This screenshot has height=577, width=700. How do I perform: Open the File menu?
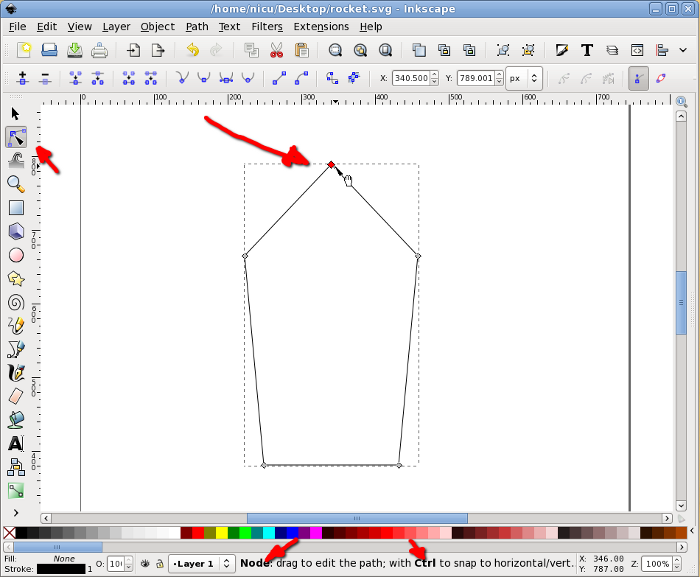click(17, 27)
